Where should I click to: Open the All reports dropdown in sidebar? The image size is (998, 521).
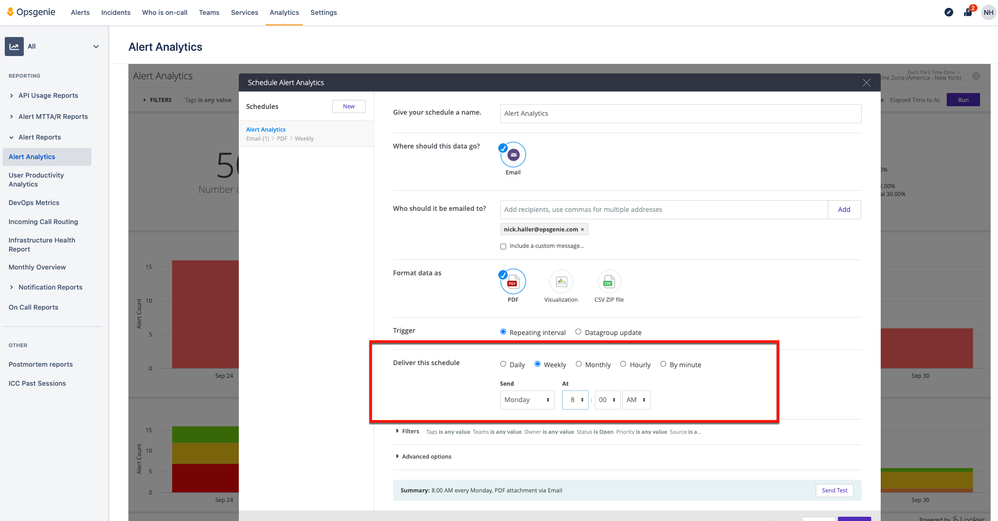[95, 46]
